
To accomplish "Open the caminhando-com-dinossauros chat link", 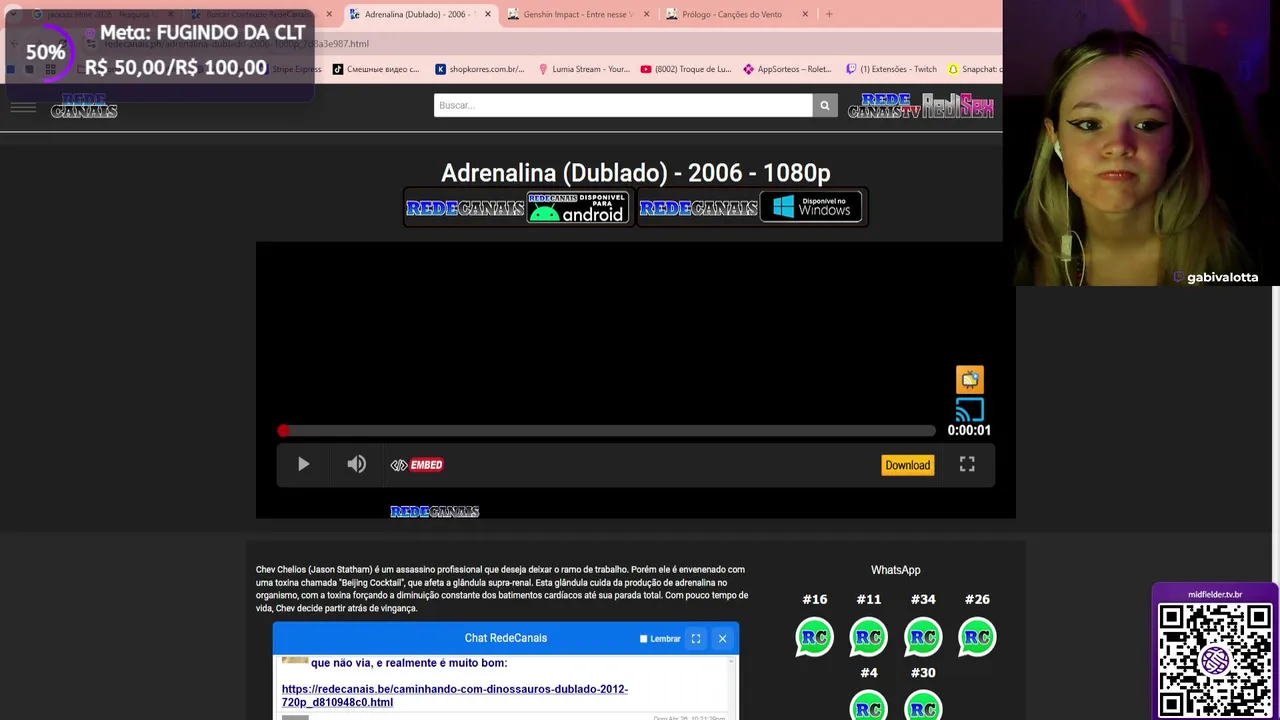I will click(x=455, y=695).
